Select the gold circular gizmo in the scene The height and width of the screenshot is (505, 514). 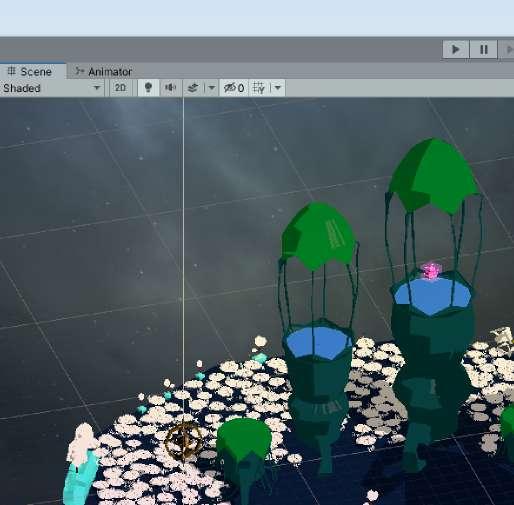click(184, 440)
